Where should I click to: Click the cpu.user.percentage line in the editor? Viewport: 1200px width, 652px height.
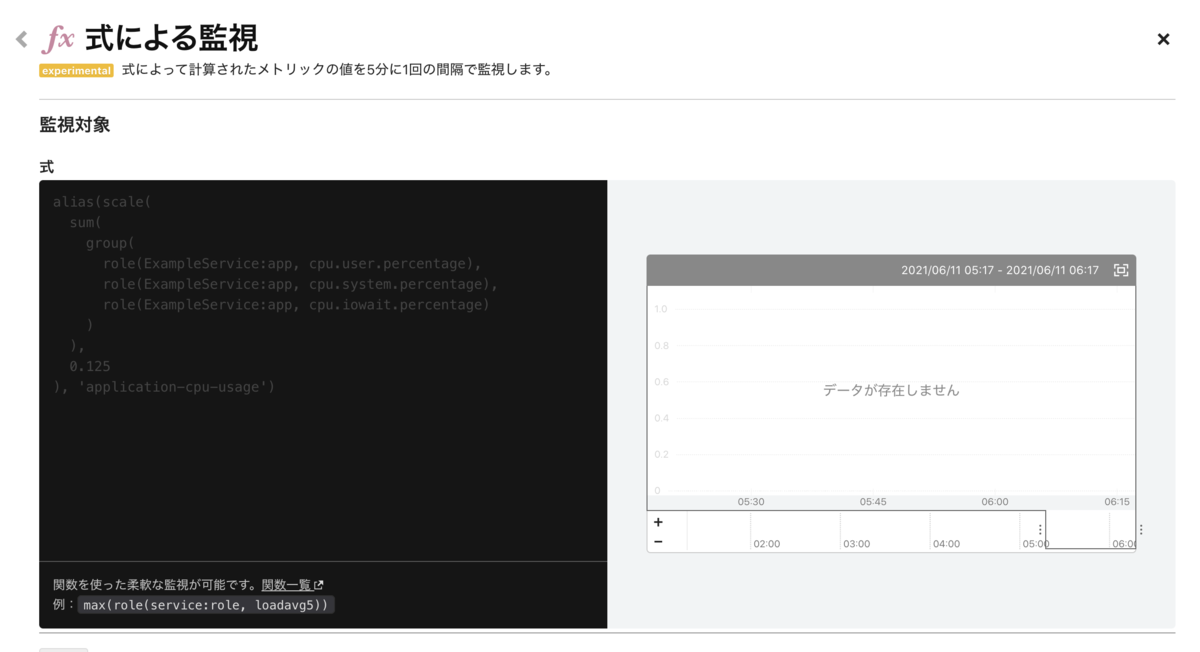(x=292, y=264)
